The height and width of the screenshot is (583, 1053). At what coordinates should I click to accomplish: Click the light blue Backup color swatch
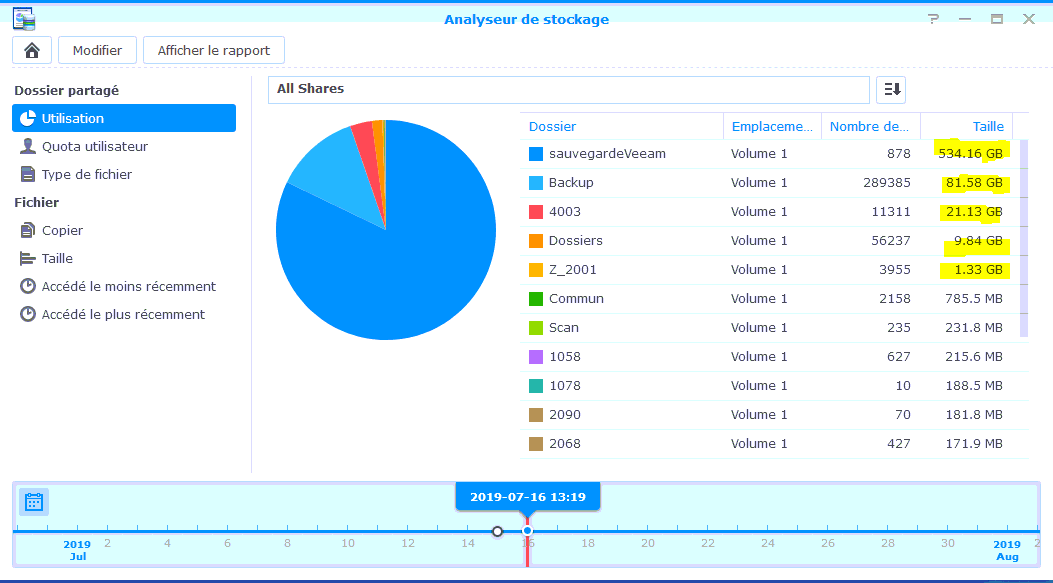pyautogui.click(x=536, y=183)
